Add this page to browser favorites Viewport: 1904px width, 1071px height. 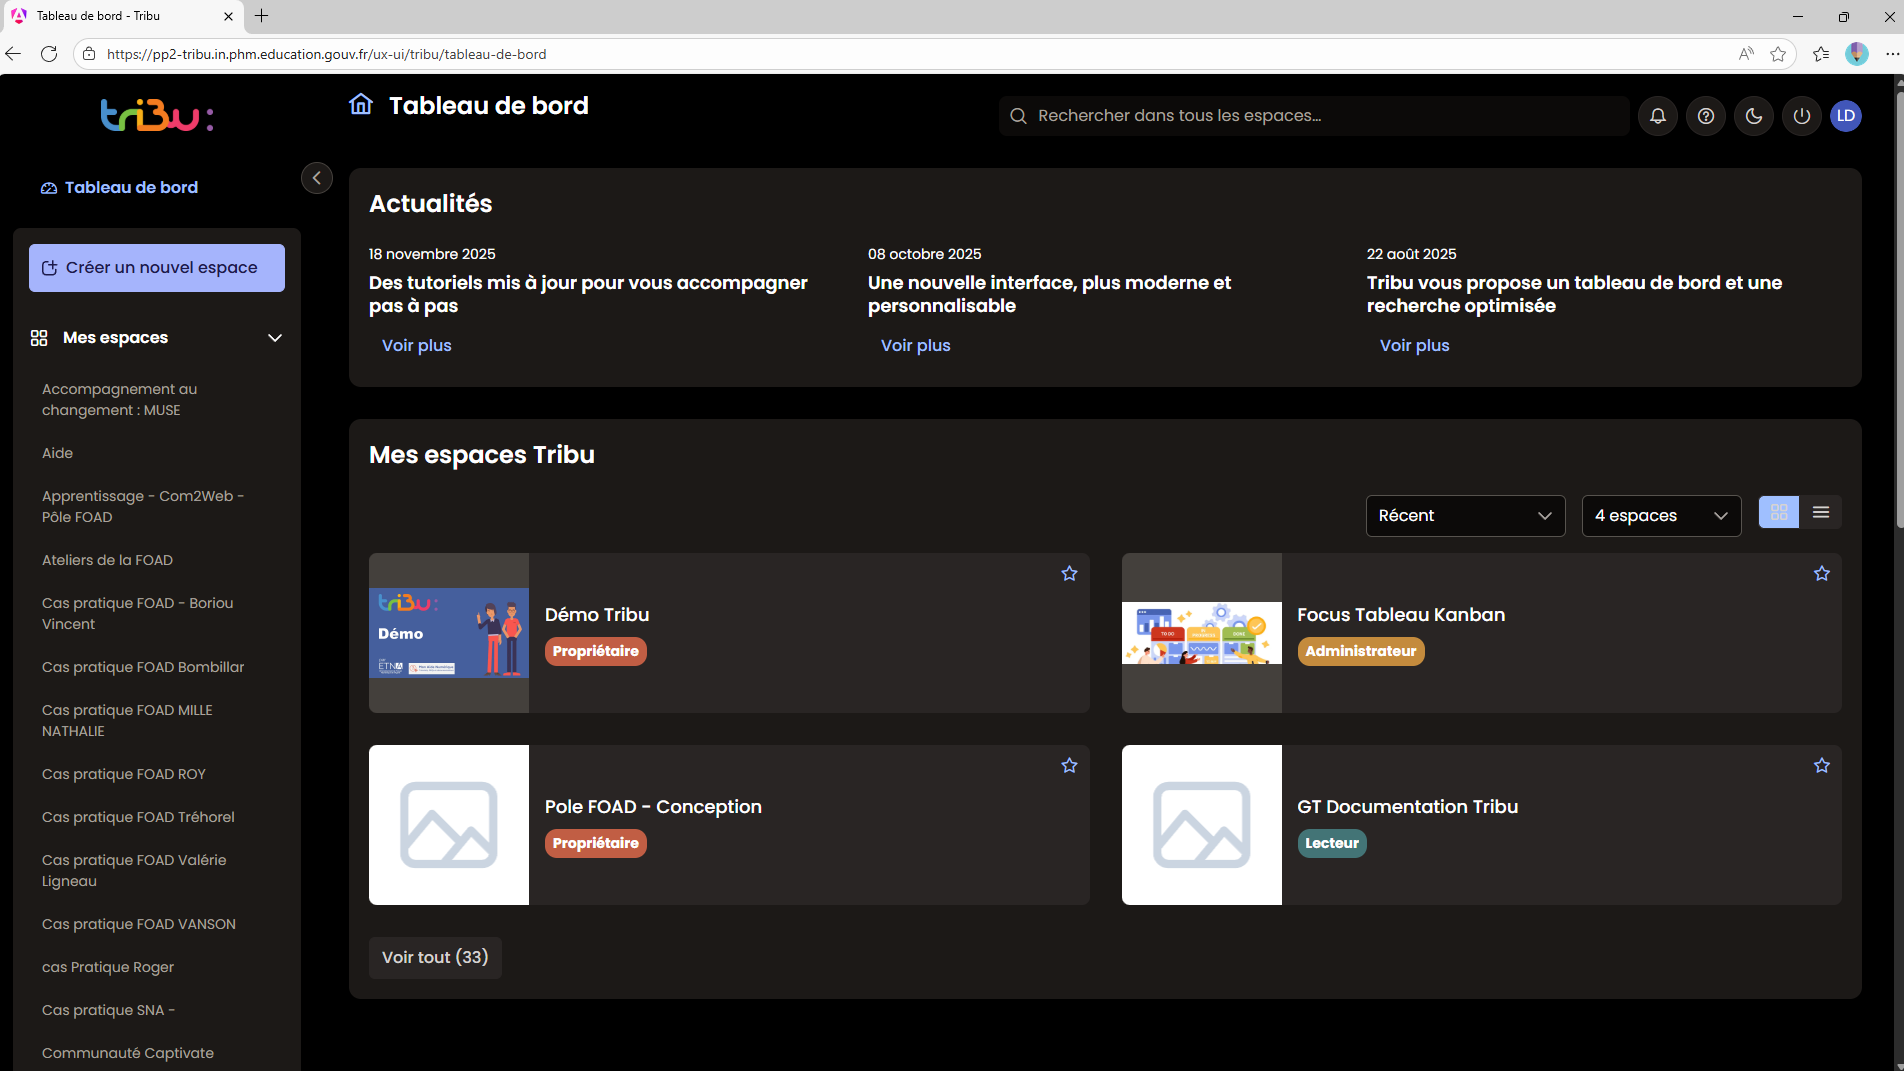[1778, 54]
